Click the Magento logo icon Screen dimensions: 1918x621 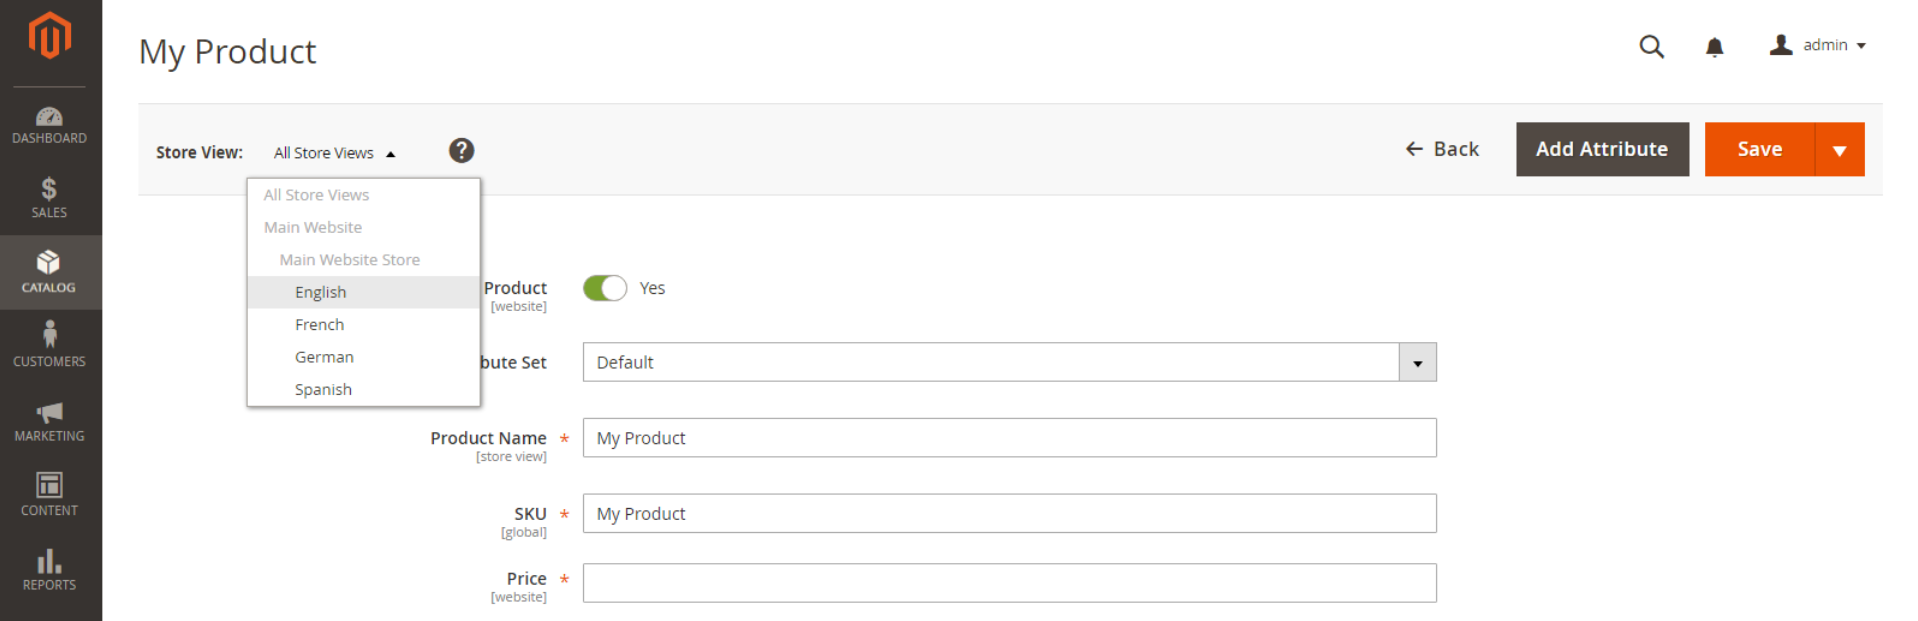tap(50, 37)
